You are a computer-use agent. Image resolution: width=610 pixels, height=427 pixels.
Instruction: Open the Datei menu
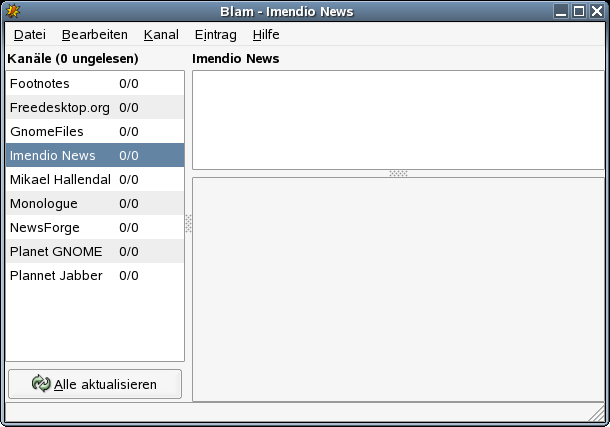[x=30, y=35]
